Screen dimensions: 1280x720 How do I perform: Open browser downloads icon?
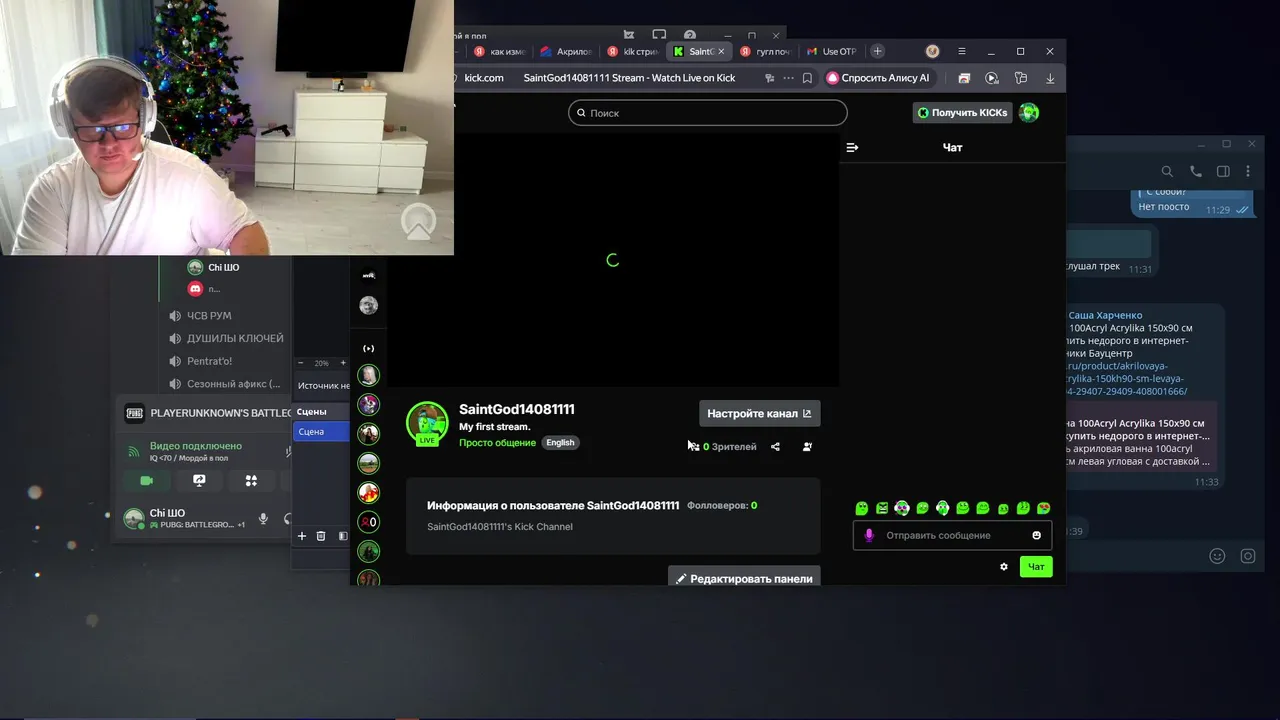pos(1050,78)
